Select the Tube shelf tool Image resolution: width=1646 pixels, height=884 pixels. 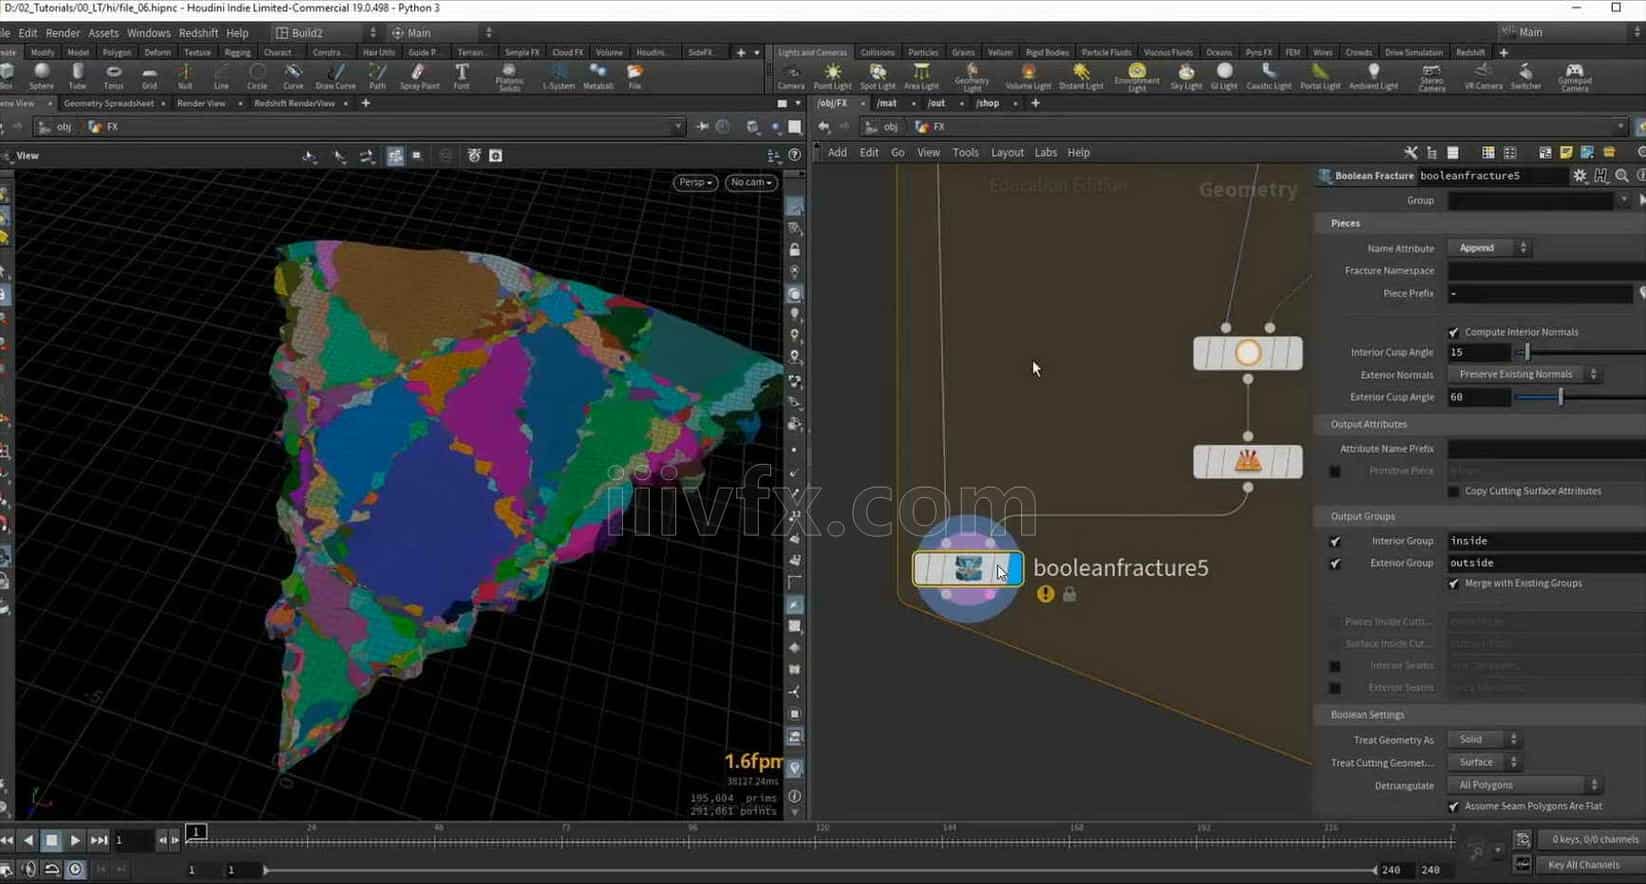point(78,76)
